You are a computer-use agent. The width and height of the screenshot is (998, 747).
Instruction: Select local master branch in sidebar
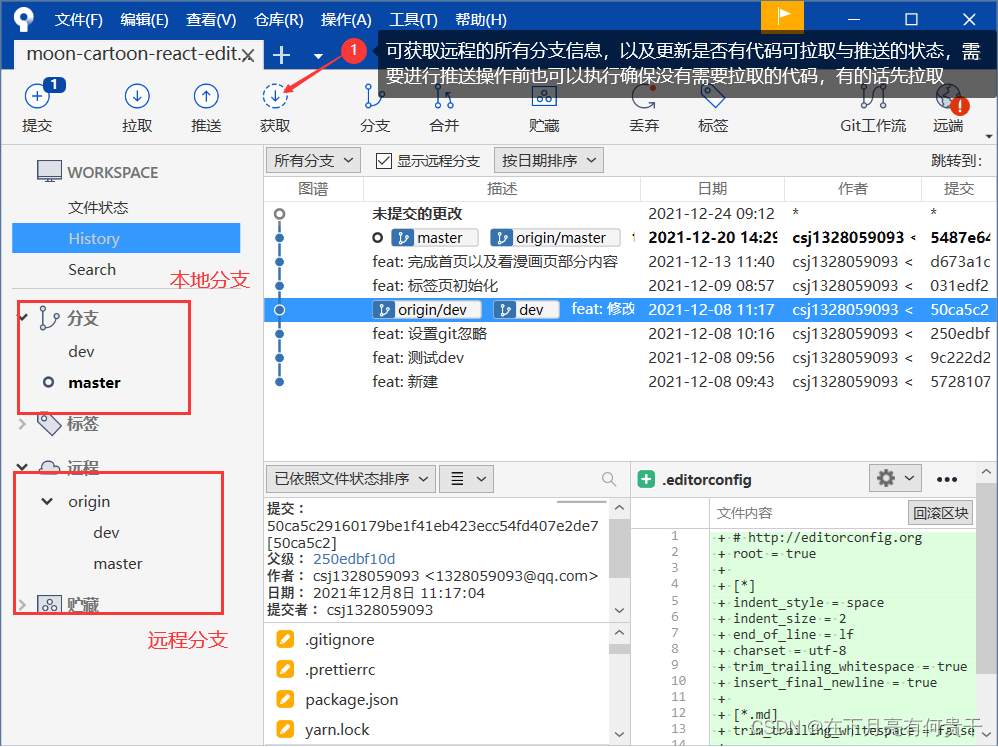(94, 382)
